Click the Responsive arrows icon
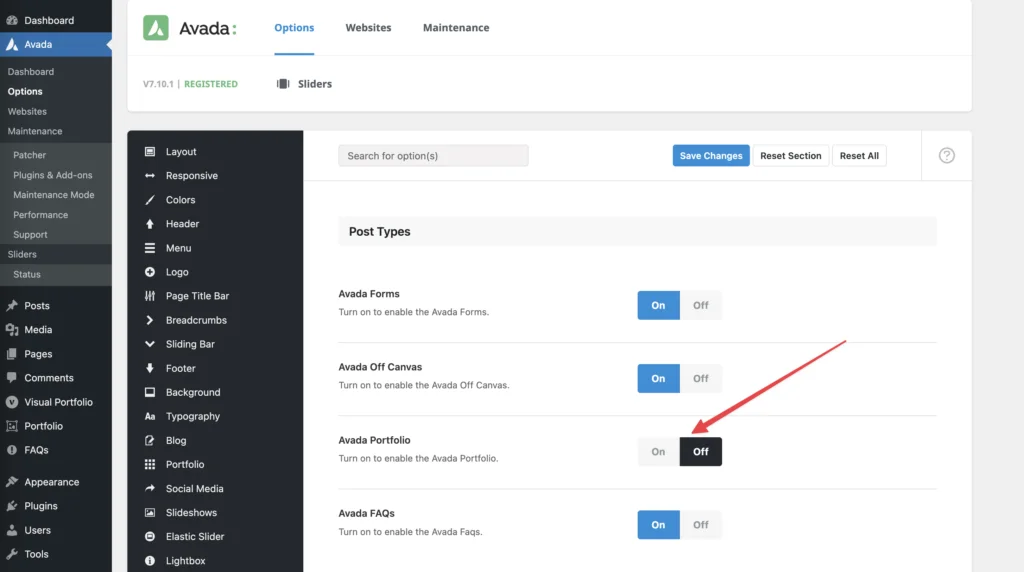The height and width of the screenshot is (572, 1024). [150, 176]
